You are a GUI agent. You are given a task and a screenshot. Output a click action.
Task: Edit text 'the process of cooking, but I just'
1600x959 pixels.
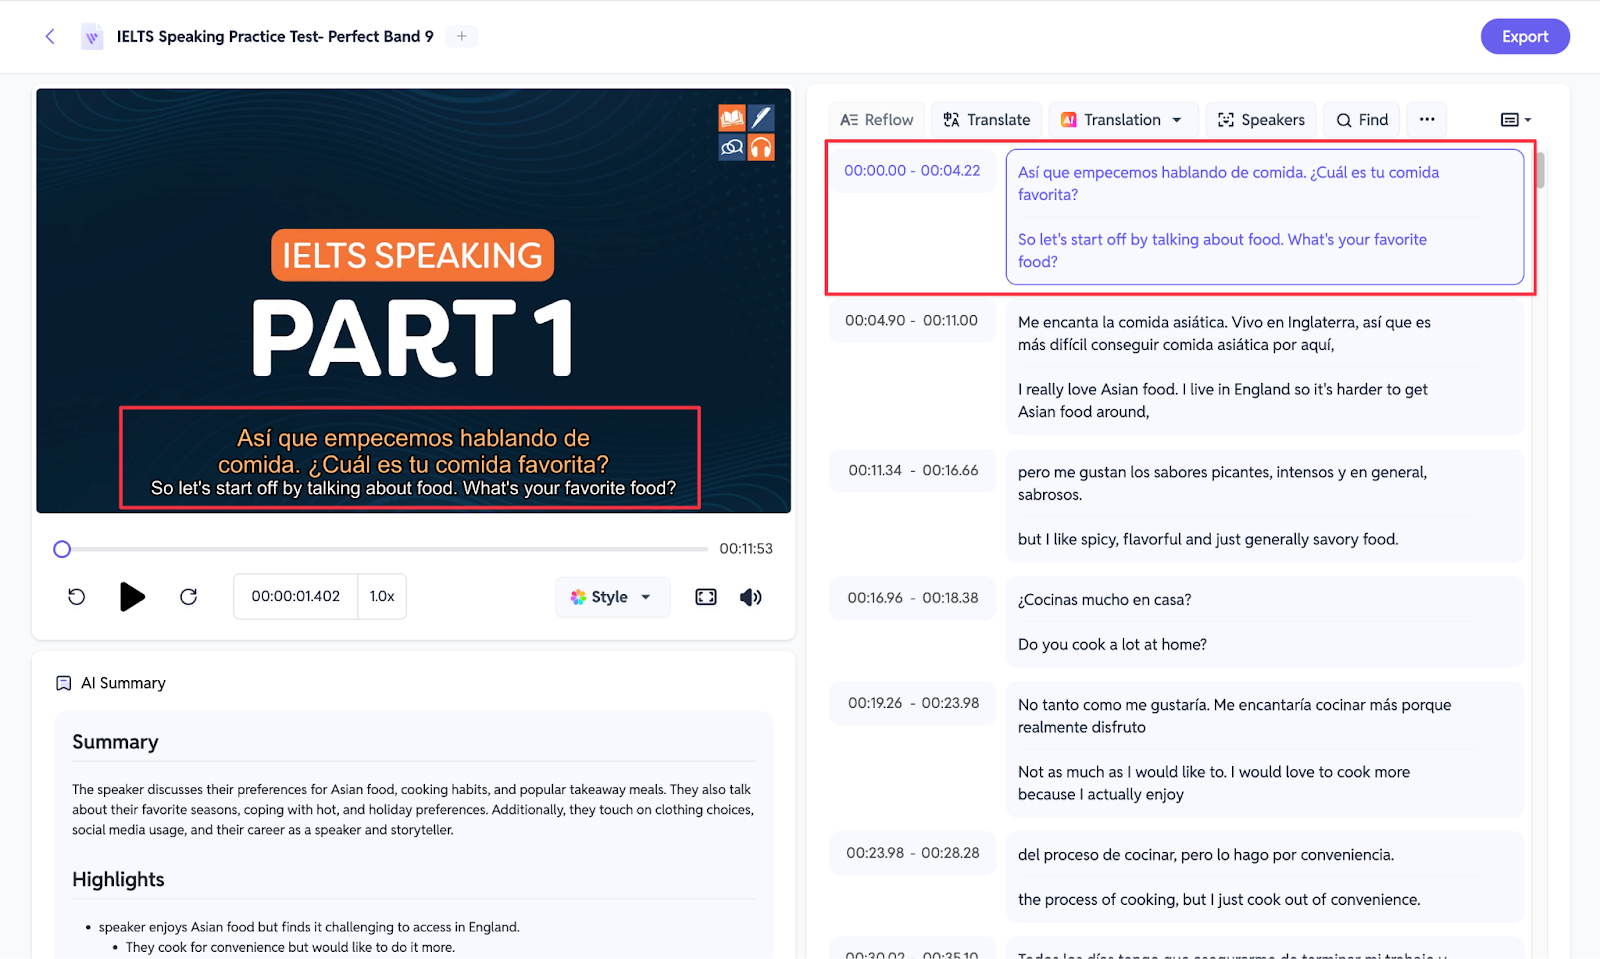(x=1219, y=900)
